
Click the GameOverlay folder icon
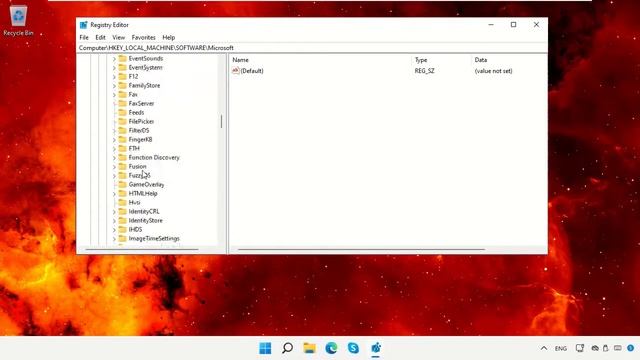pos(122,184)
